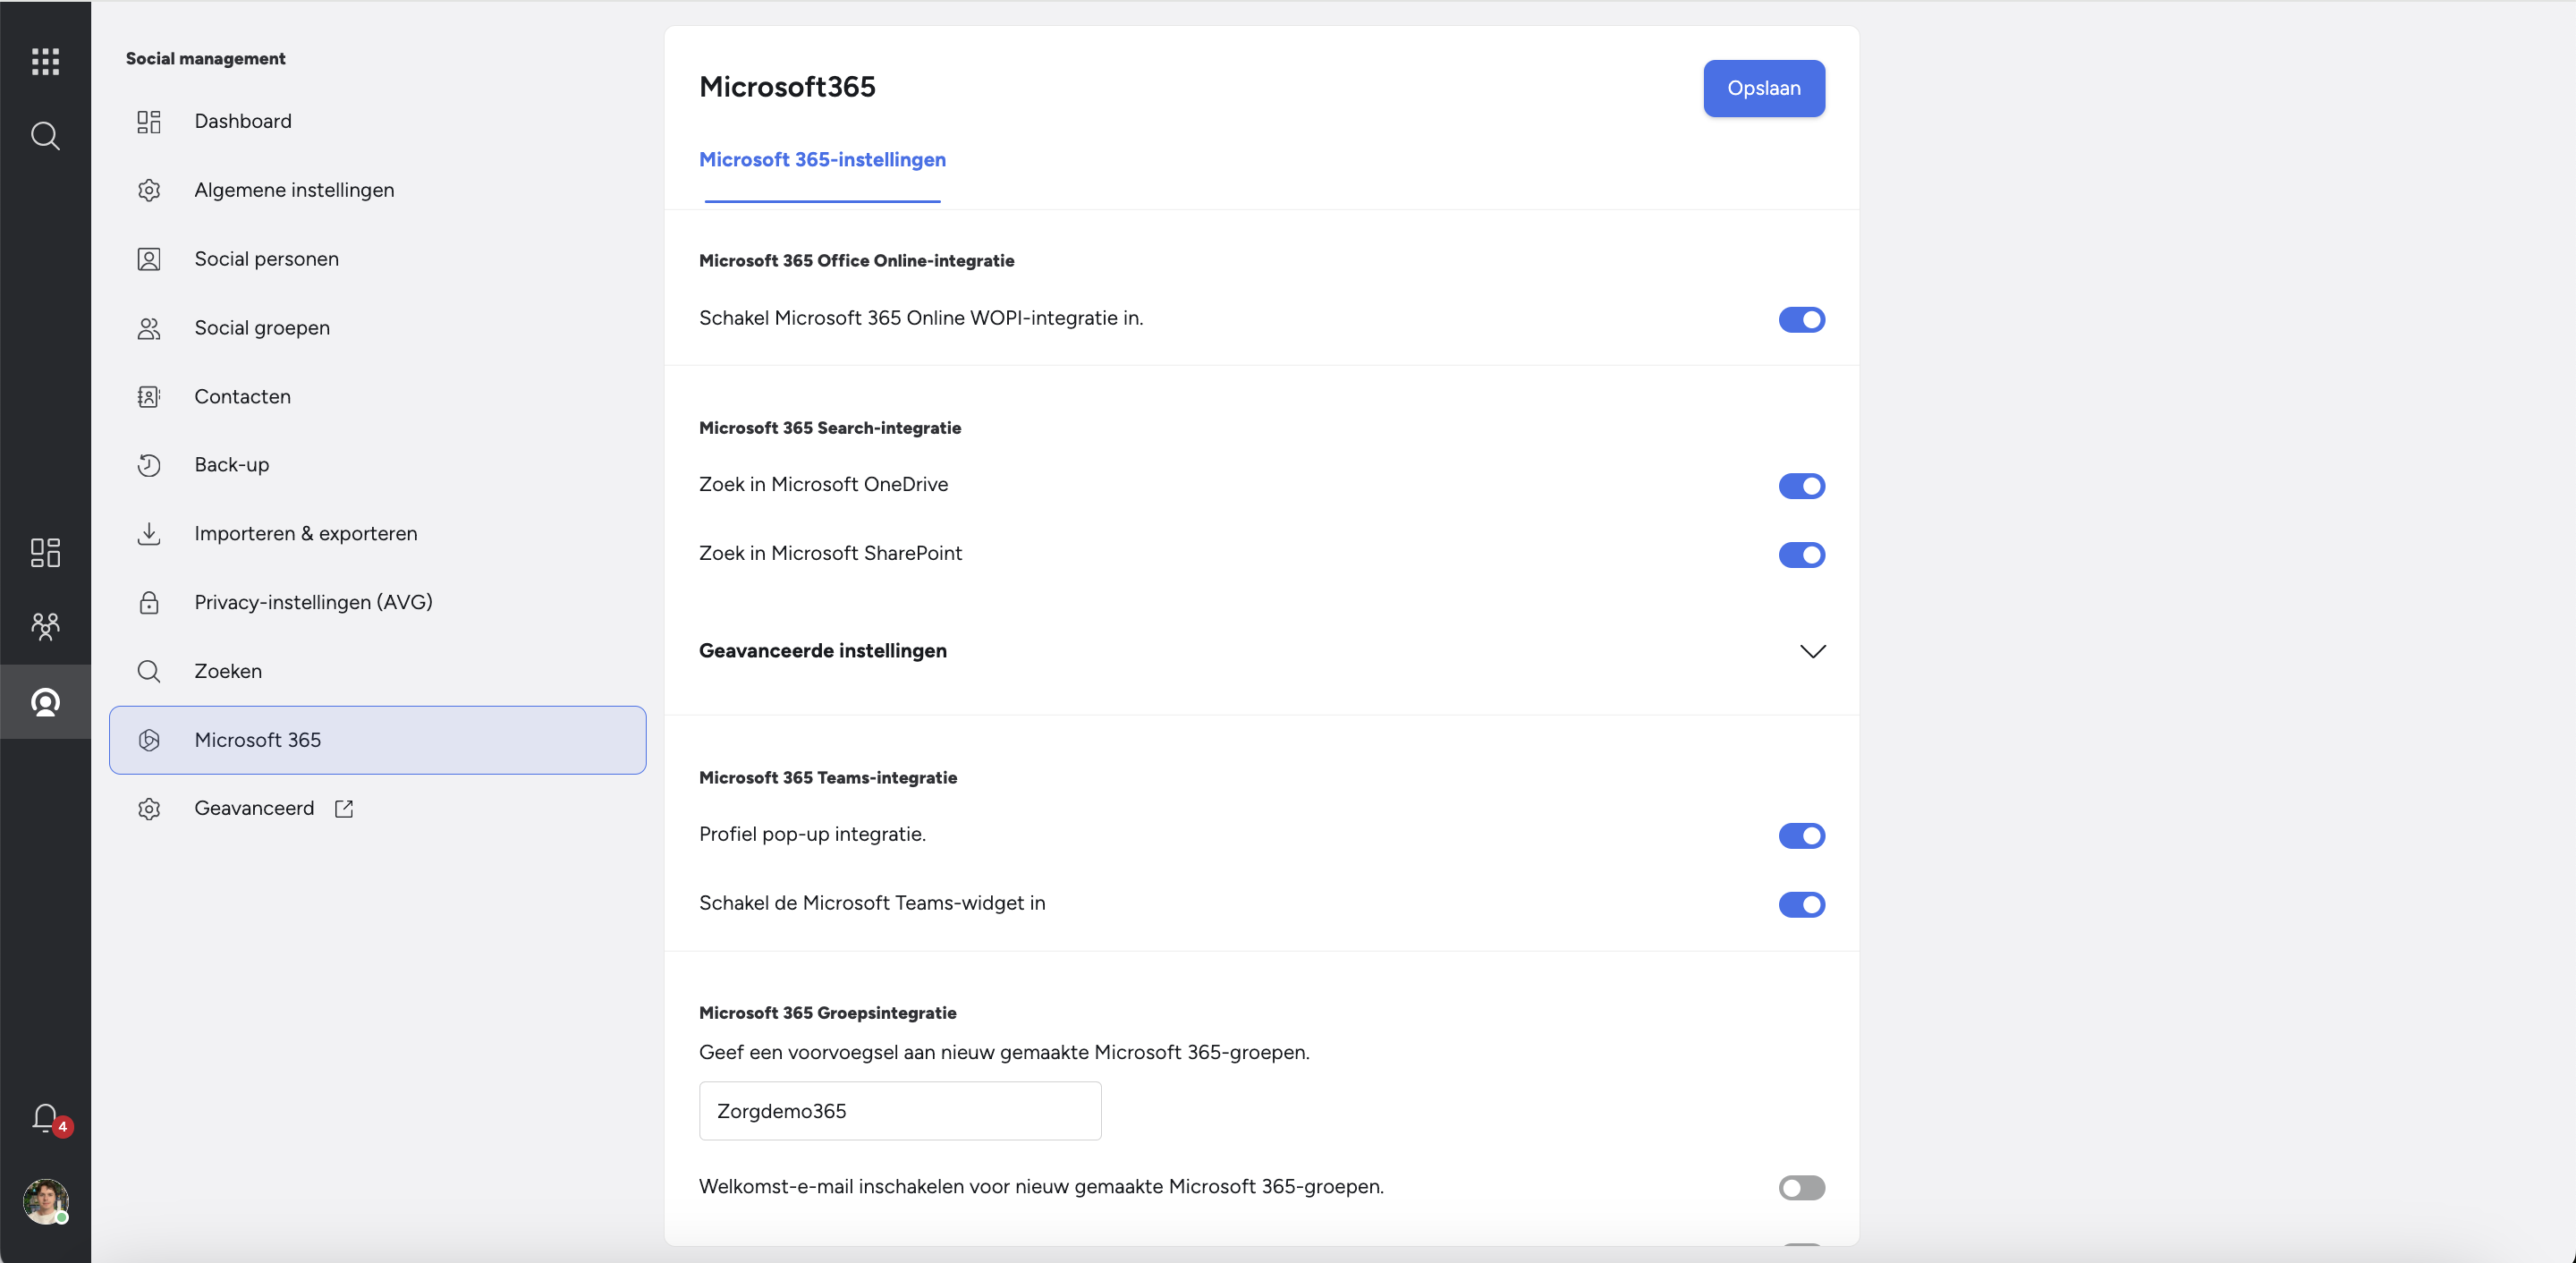Go to Social personen
Screen dimensions: 2576x1263
[377, 259]
